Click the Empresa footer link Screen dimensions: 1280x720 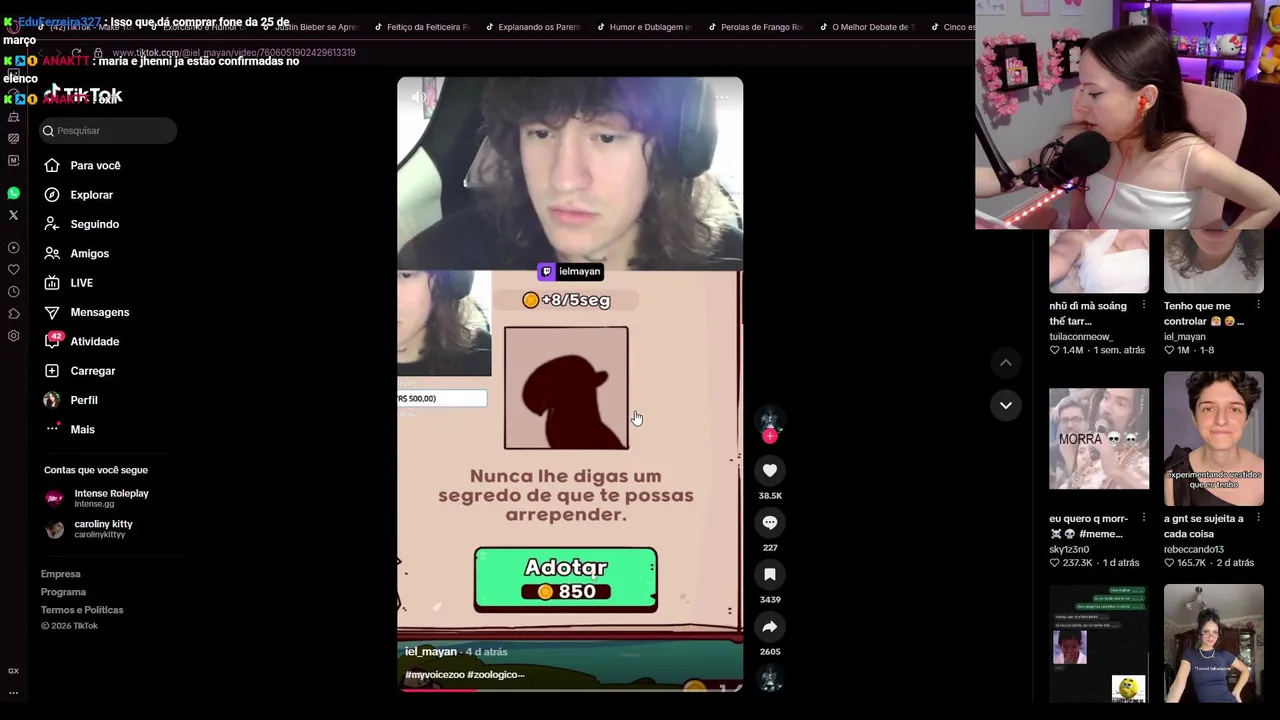tap(60, 574)
